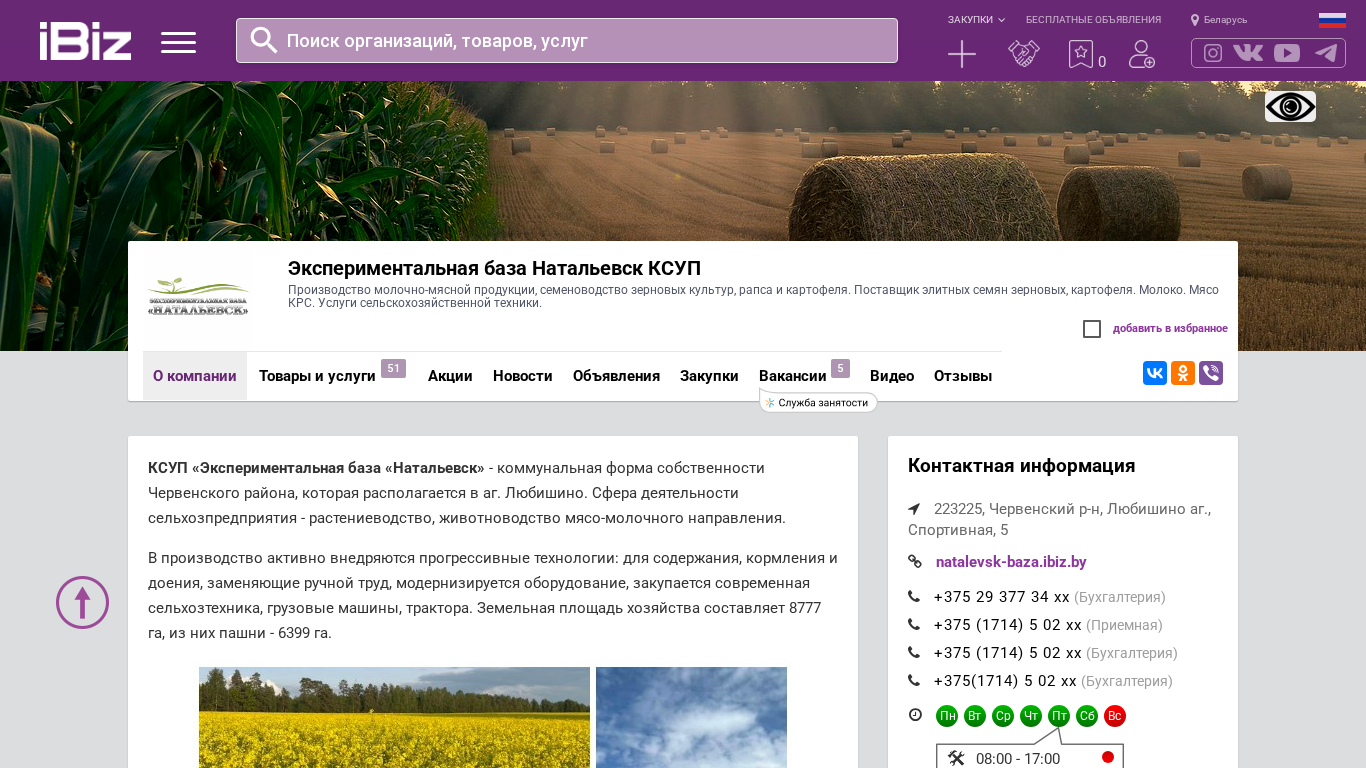The height and width of the screenshot is (768, 1366).
Task: Switch language via Russian flag icon
Action: [1332, 20]
